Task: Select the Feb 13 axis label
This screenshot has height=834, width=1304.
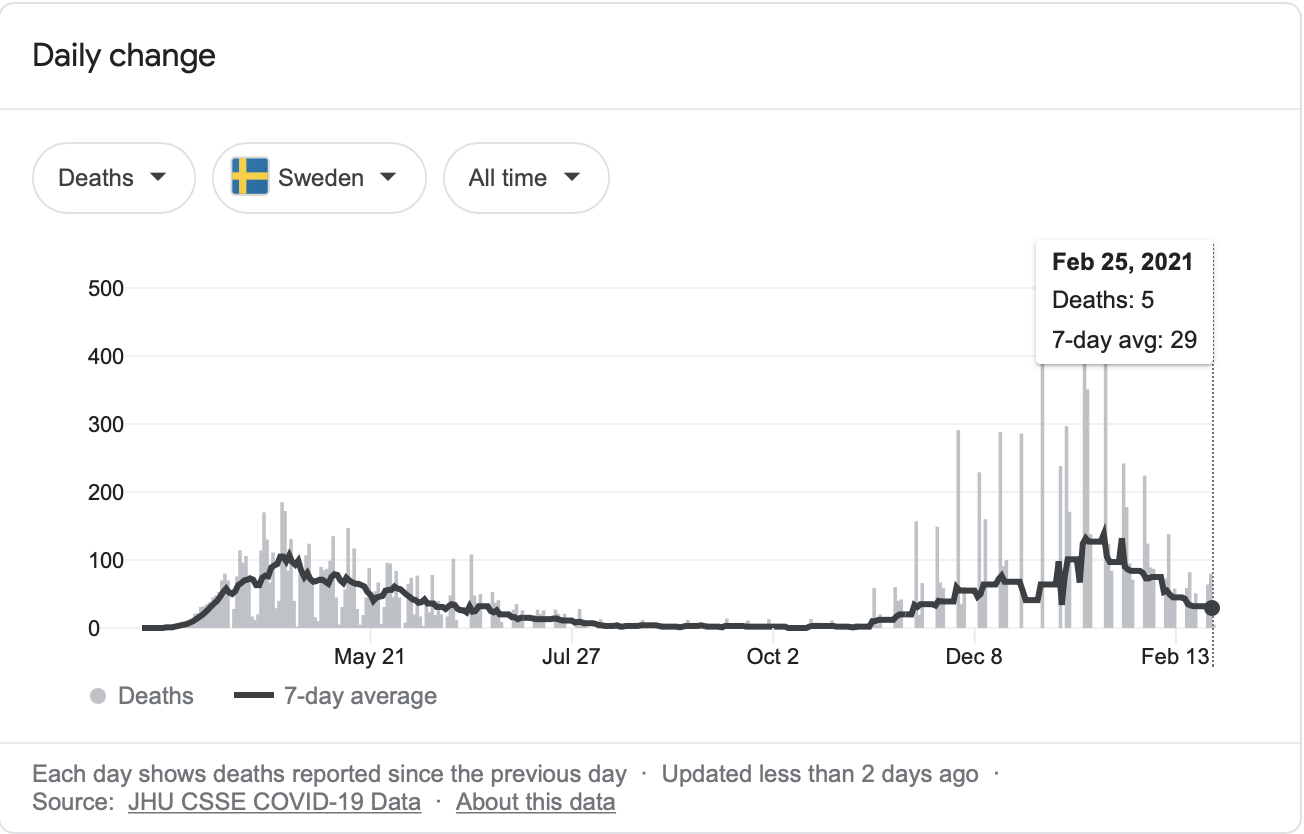Action: tap(1175, 657)
